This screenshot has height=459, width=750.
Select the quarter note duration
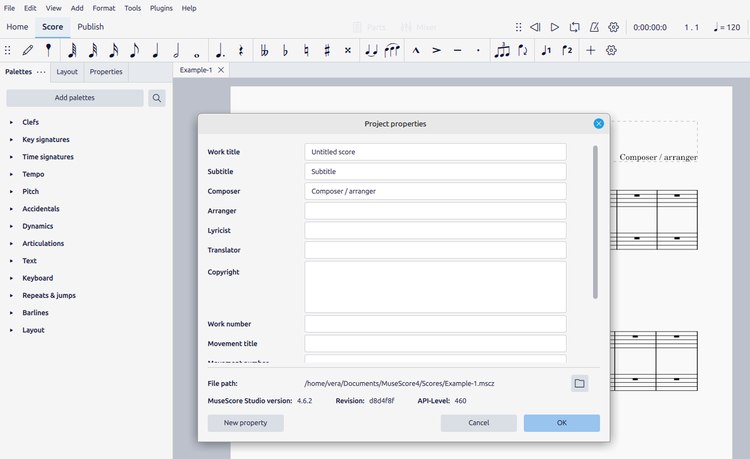[x=155, y=50]
